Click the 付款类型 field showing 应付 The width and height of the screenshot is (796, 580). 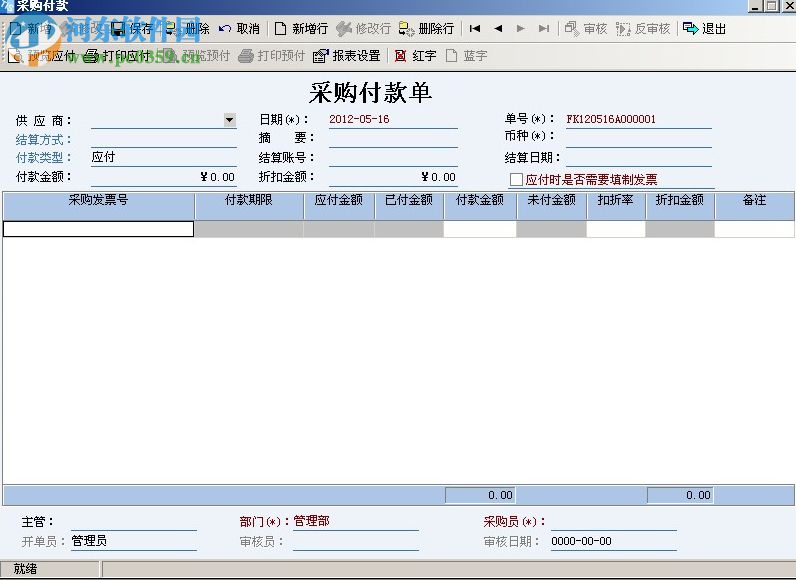pyautogui.click(x=163, y=158)
